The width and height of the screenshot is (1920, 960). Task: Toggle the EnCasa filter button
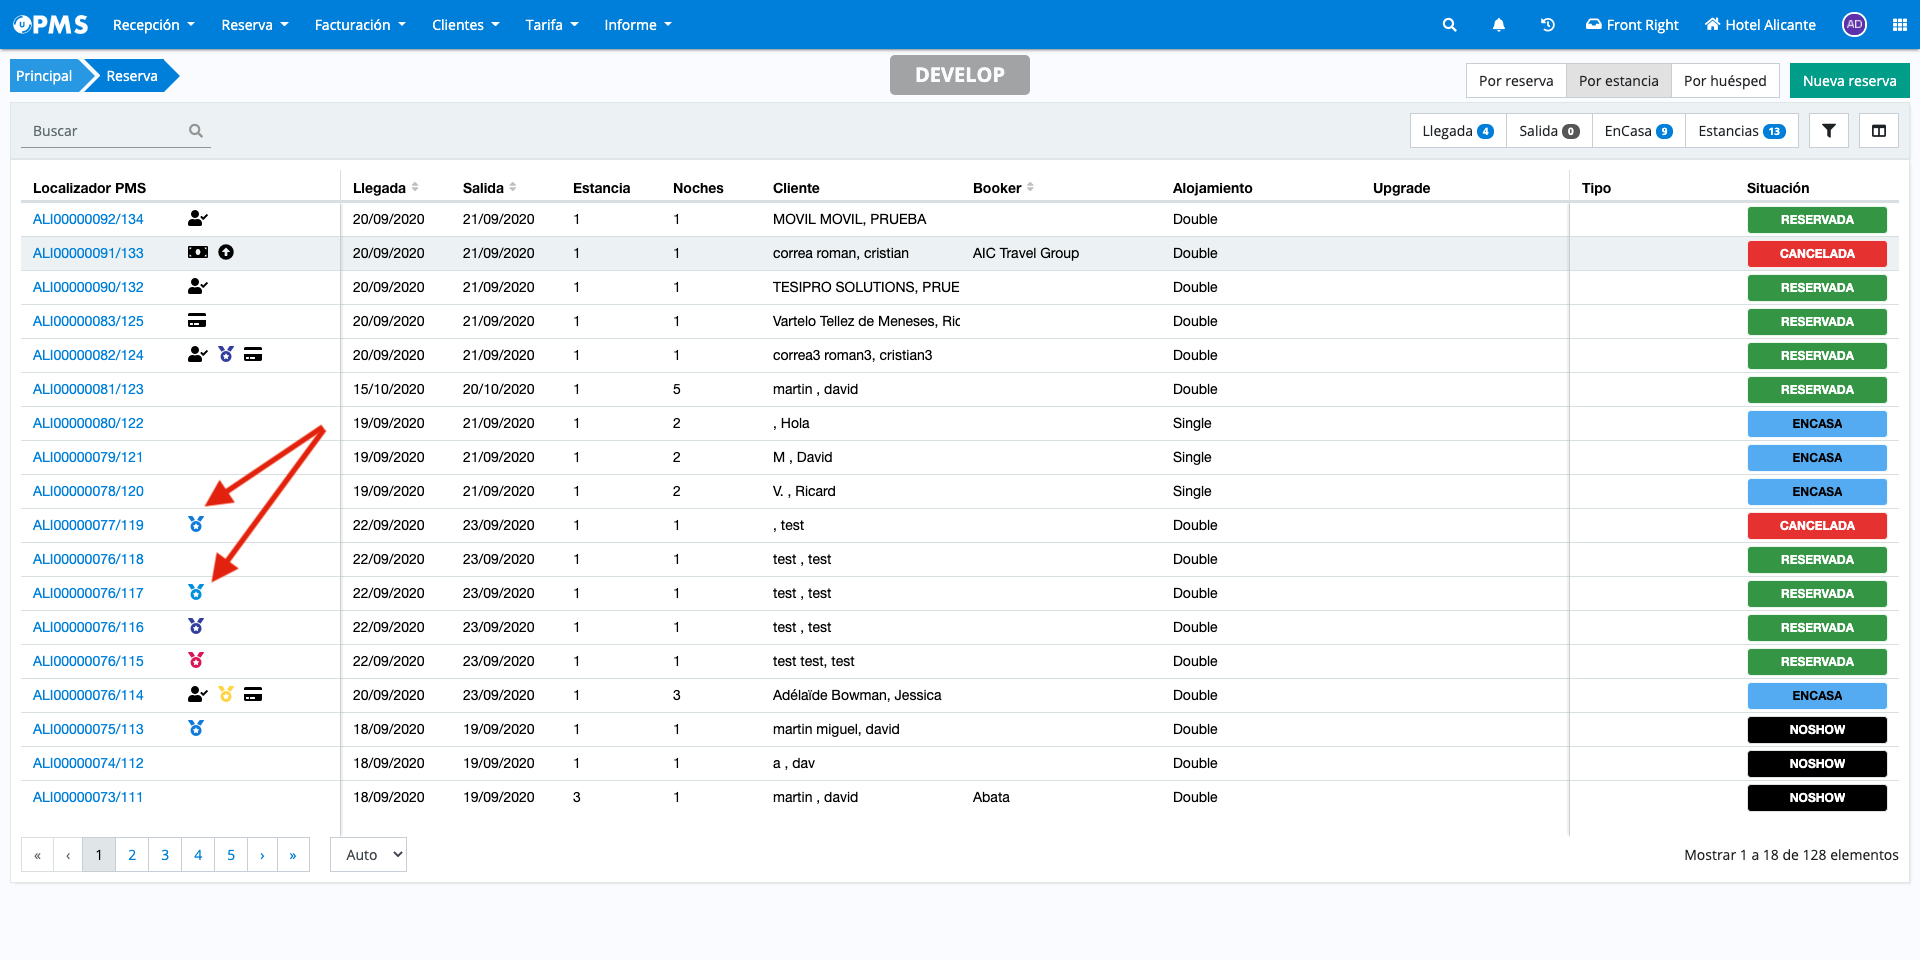click(1637, 131)
